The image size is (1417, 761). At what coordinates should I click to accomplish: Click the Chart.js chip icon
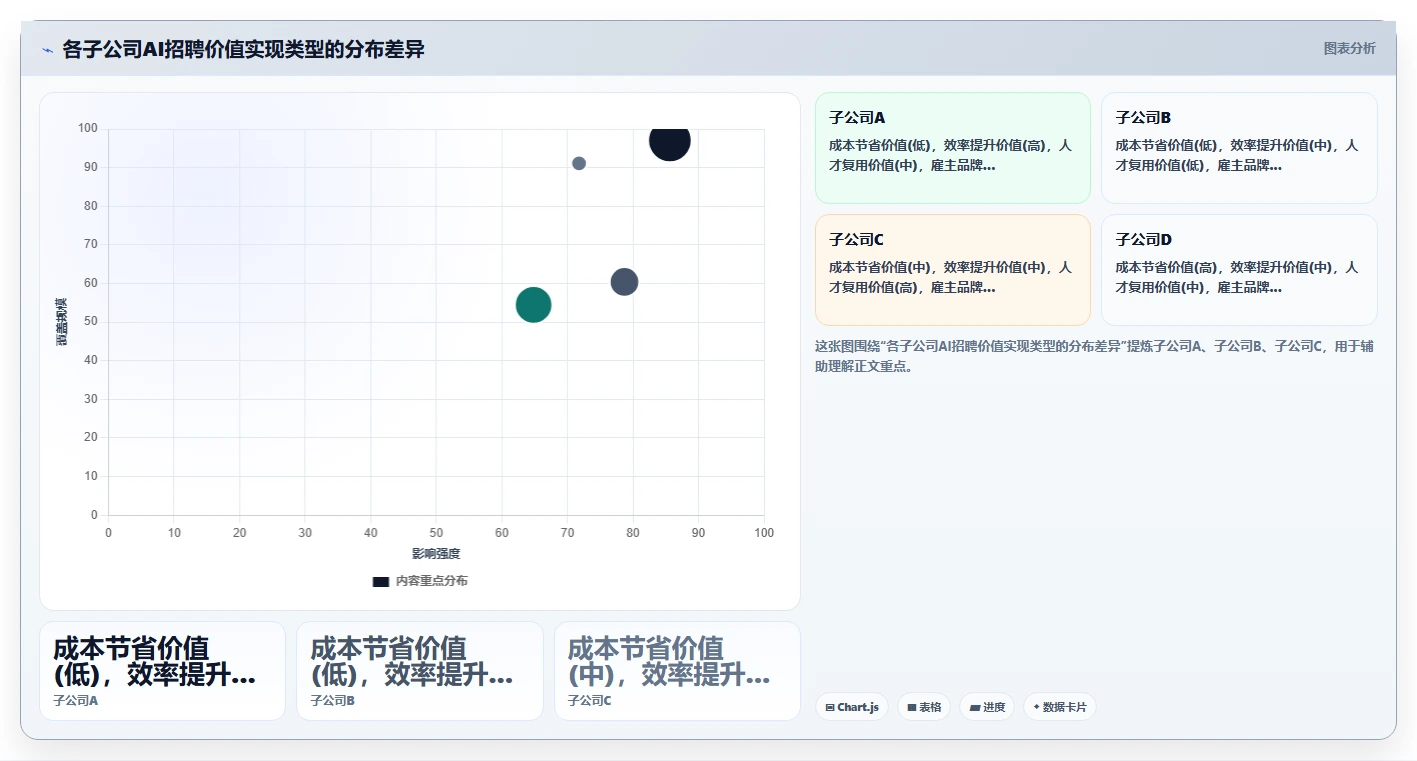pos(830,707)
